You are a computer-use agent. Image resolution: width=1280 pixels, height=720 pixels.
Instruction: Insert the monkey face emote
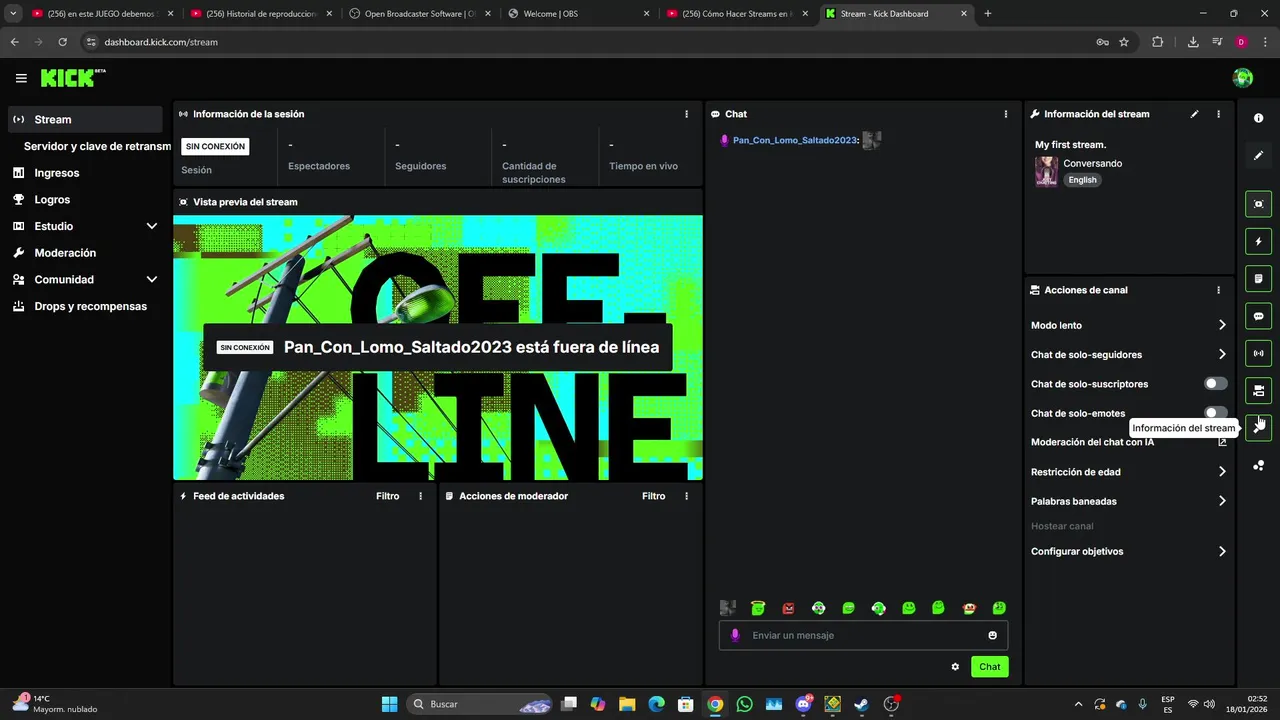click(x=968, y=608)
